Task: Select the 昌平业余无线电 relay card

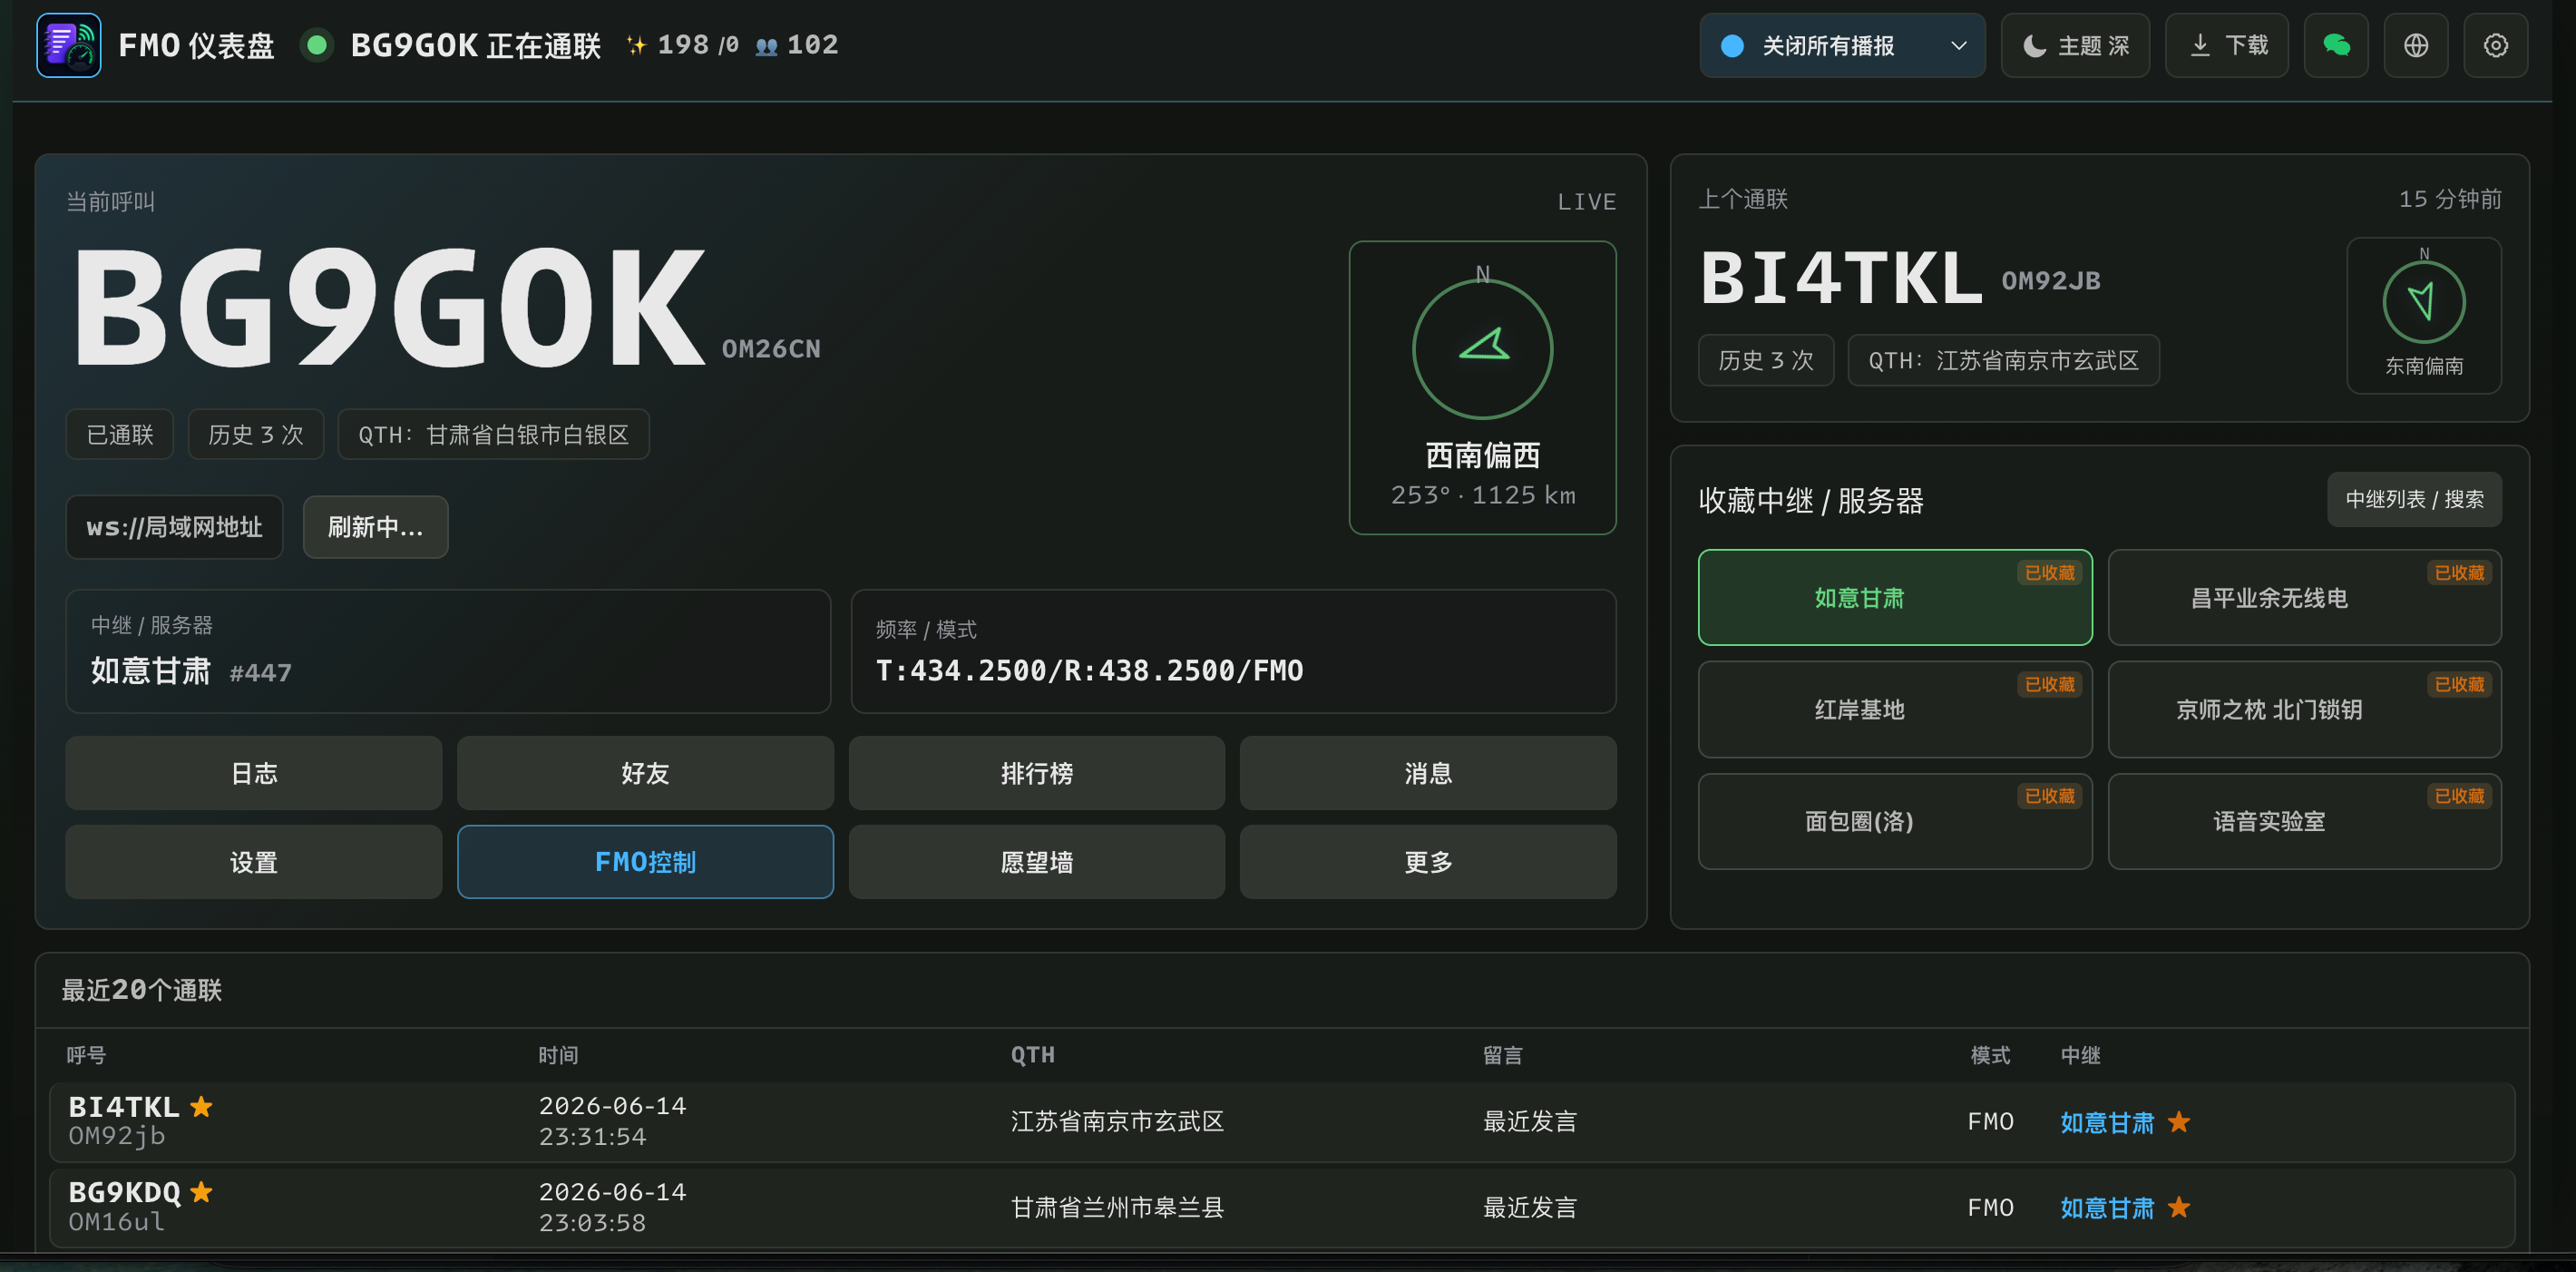Action: click(x=2304, y=597)
